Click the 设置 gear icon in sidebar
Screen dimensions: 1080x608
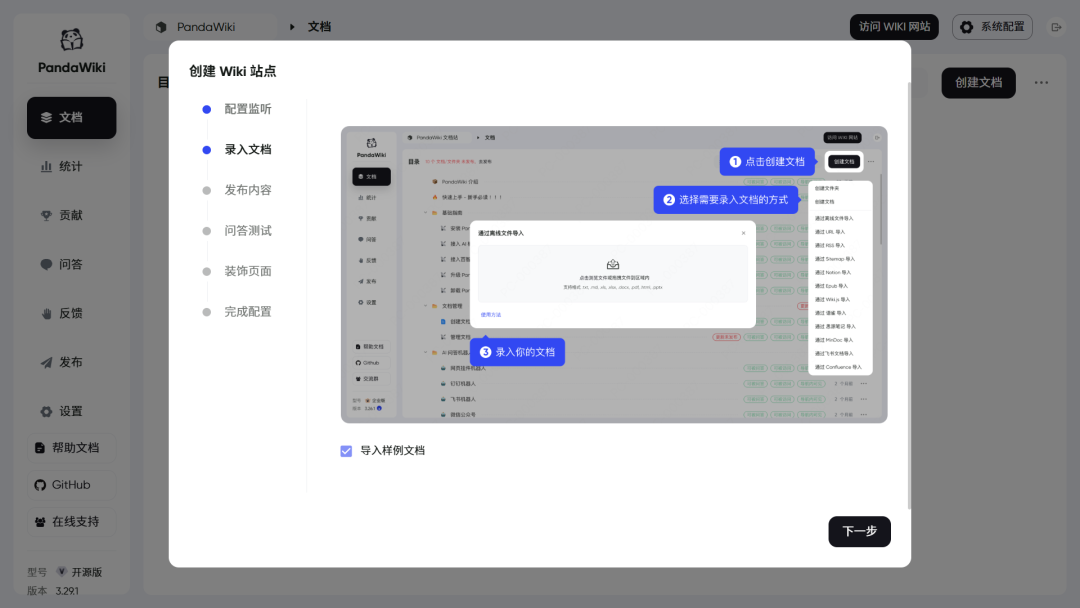coord(46,412)
